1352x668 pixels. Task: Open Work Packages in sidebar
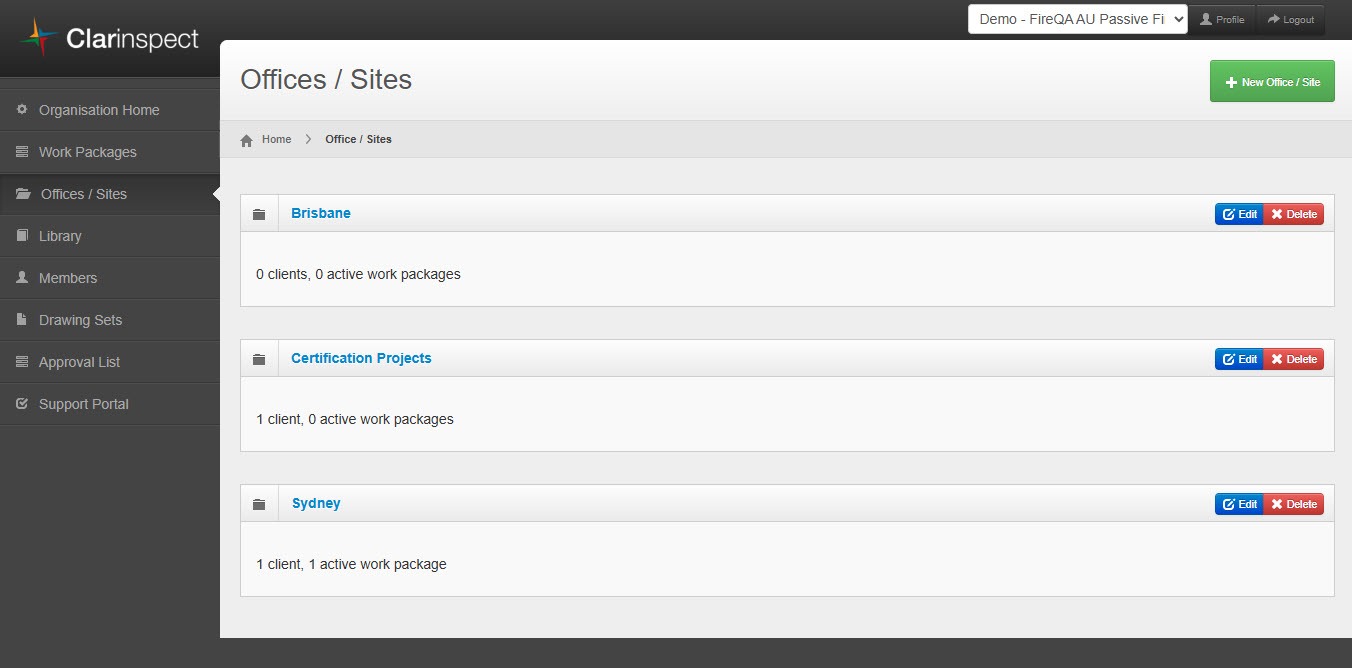pyautogui.click(x=88, y=152)
